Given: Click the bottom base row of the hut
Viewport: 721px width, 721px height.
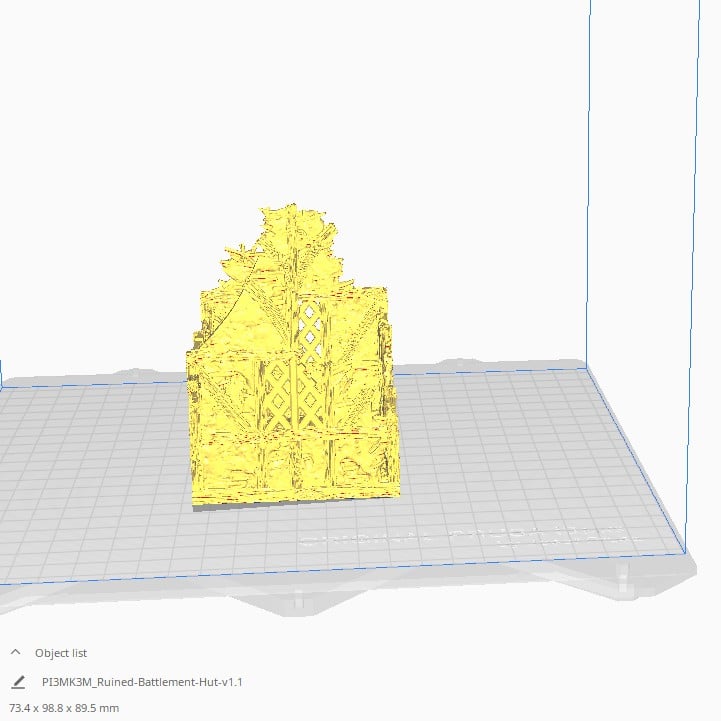Looking at the screenshot, I should (x=295, y=470).
